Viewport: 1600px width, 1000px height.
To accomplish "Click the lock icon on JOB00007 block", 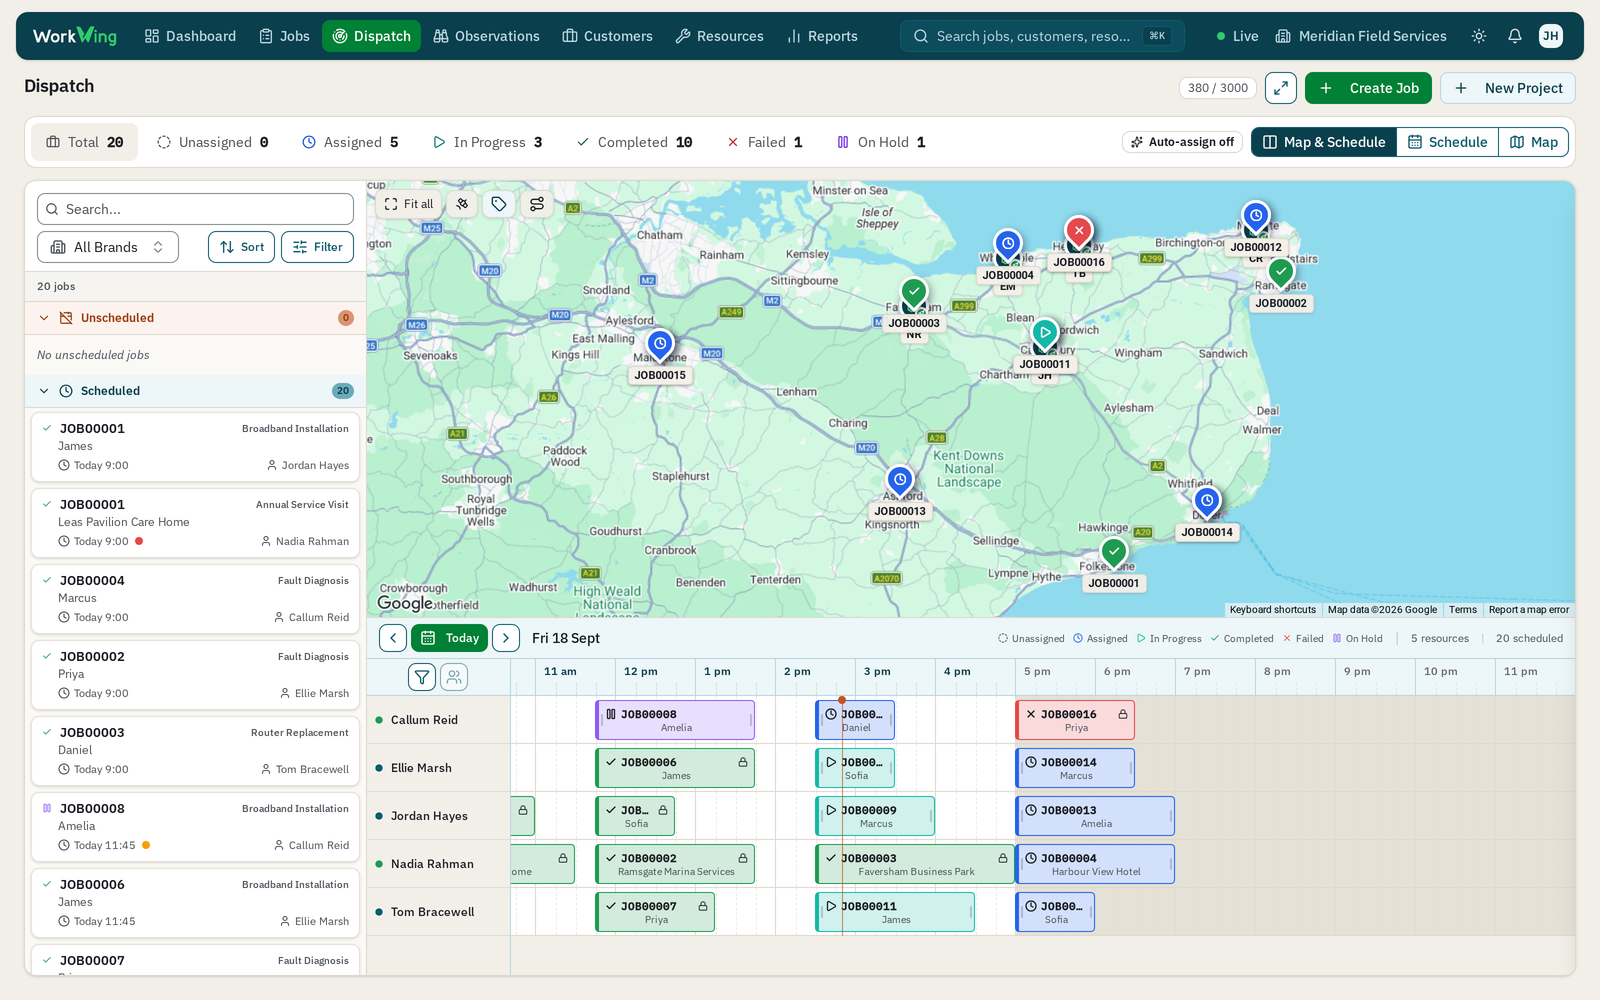I will (x=703, y=906).
